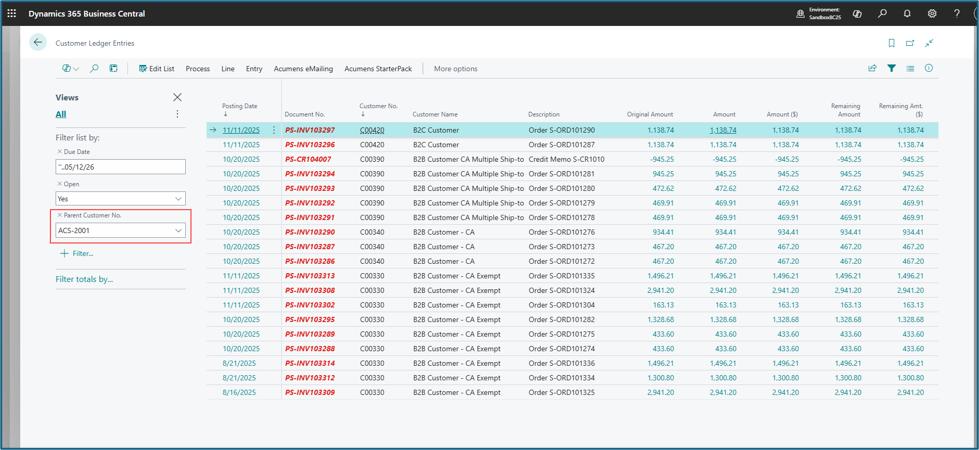Click description Order S-ORD101282
979x450 pixels.
[561, 320]
